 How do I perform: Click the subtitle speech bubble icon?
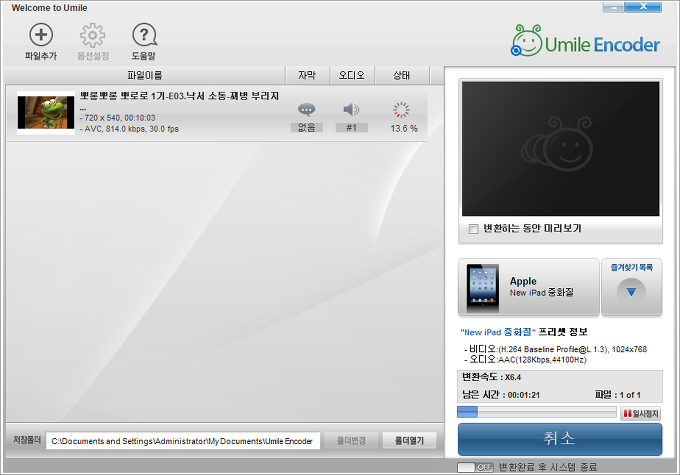tap(307, 110)
